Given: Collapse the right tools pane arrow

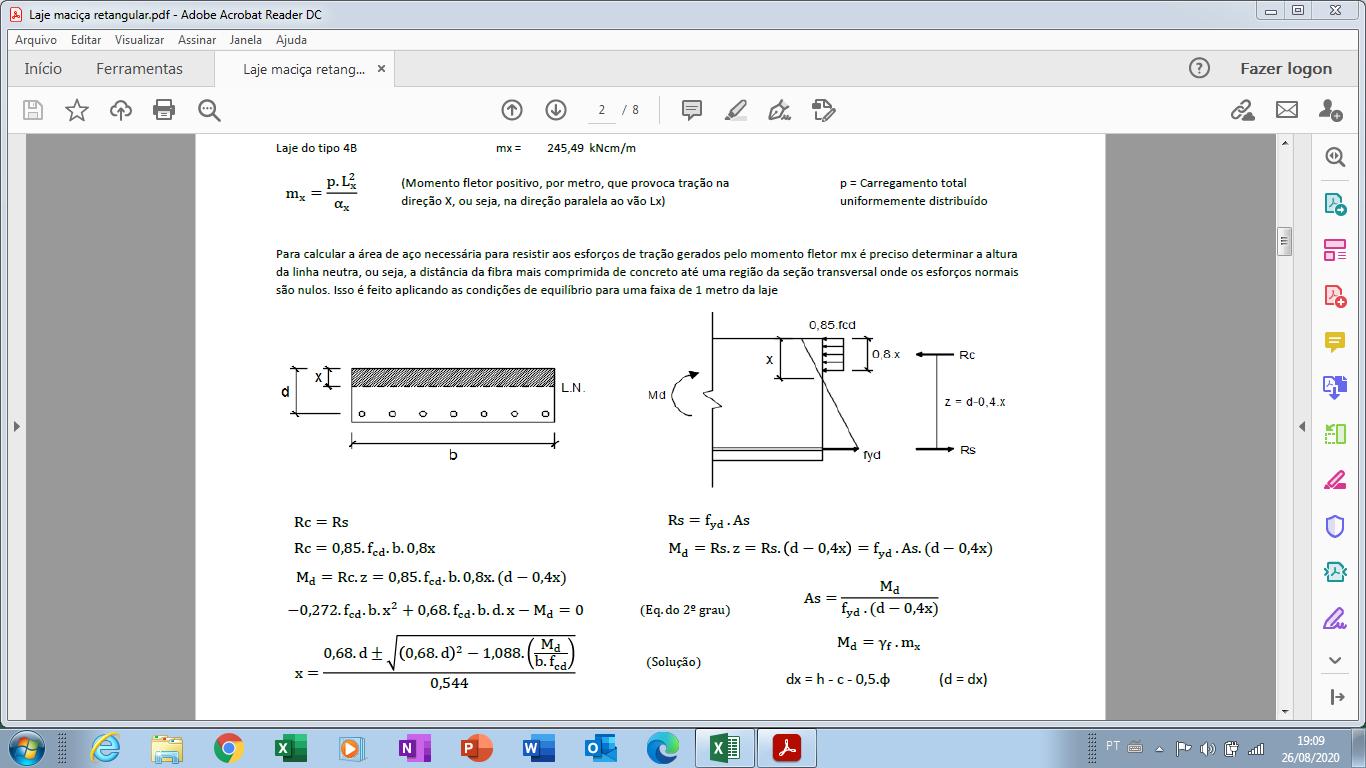Looking at the screenshot, I should [x=1302, y=426].
